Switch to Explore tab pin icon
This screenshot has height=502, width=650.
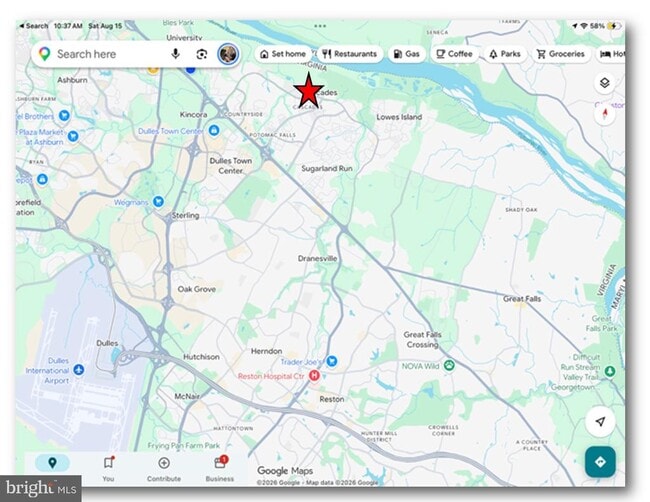pyautogui.click(x=52, y=463)
